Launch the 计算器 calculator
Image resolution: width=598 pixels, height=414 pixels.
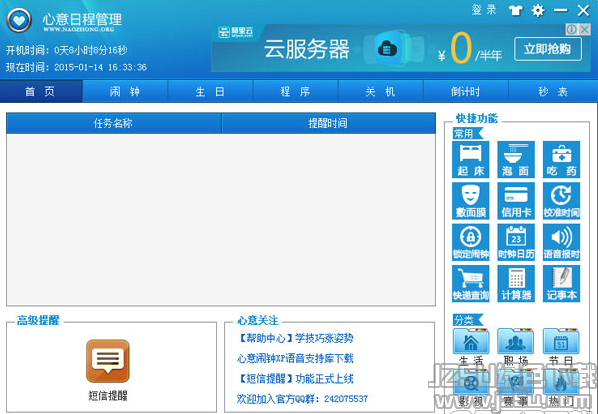click(516, 284)
